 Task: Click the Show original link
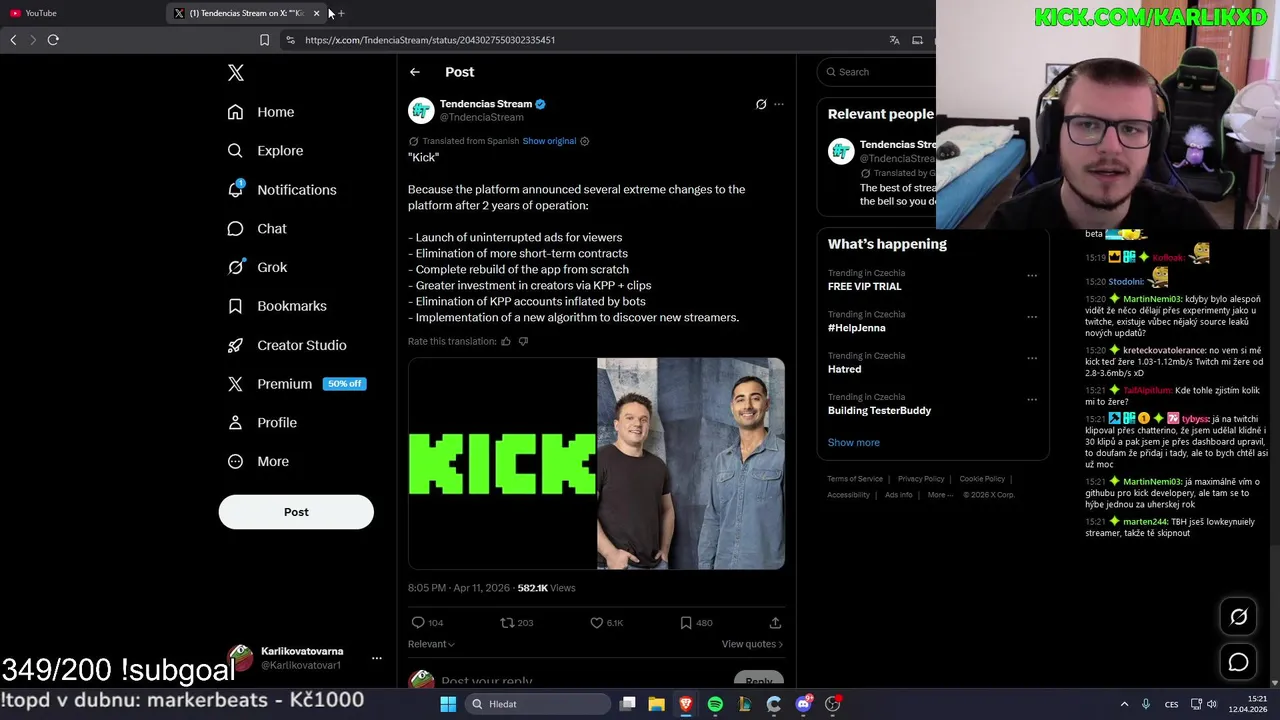pos(549,141)
